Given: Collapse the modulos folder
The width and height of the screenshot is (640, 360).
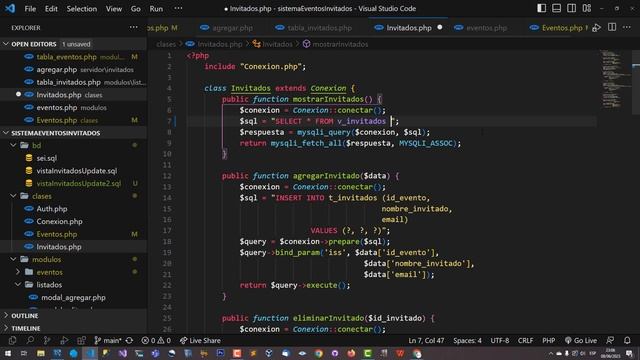Looking at the screenshot, I should tap(13, 259).
